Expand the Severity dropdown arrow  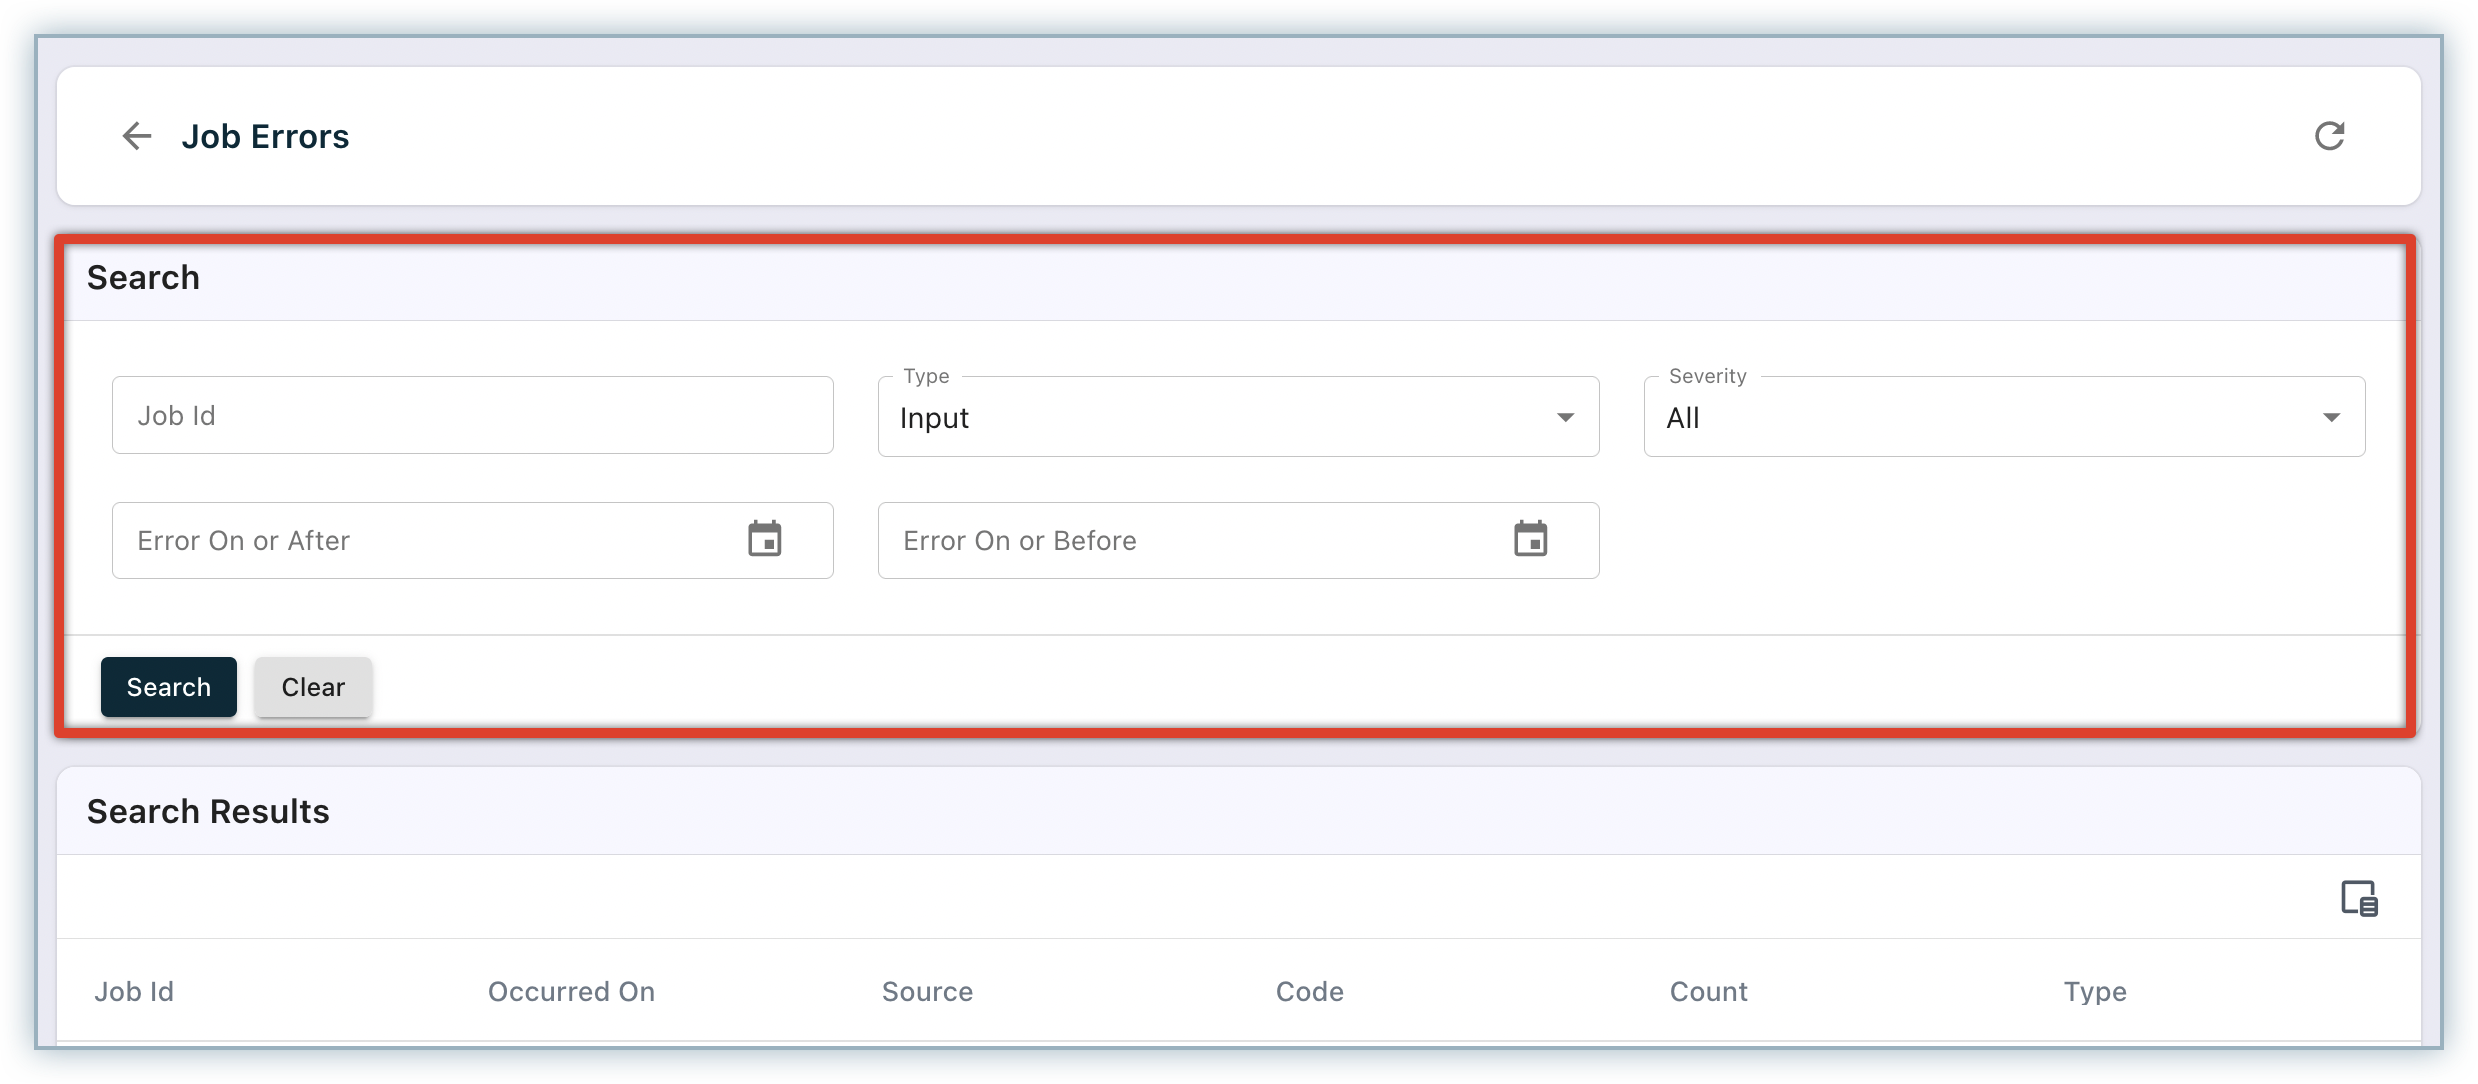[x=2331, y=417]
